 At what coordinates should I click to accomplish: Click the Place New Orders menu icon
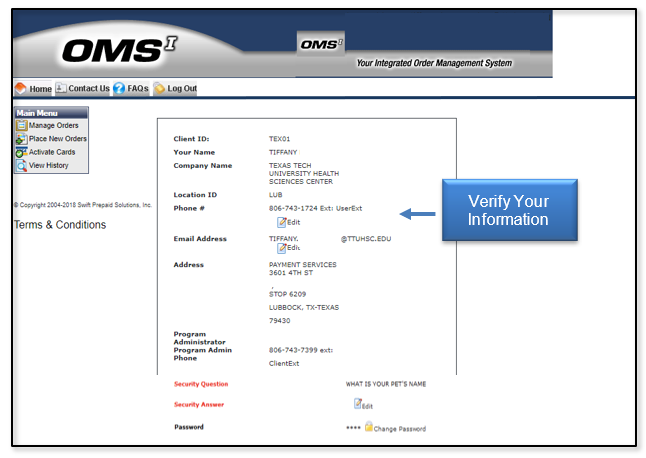pyautogui.click(x=21, y=139)
